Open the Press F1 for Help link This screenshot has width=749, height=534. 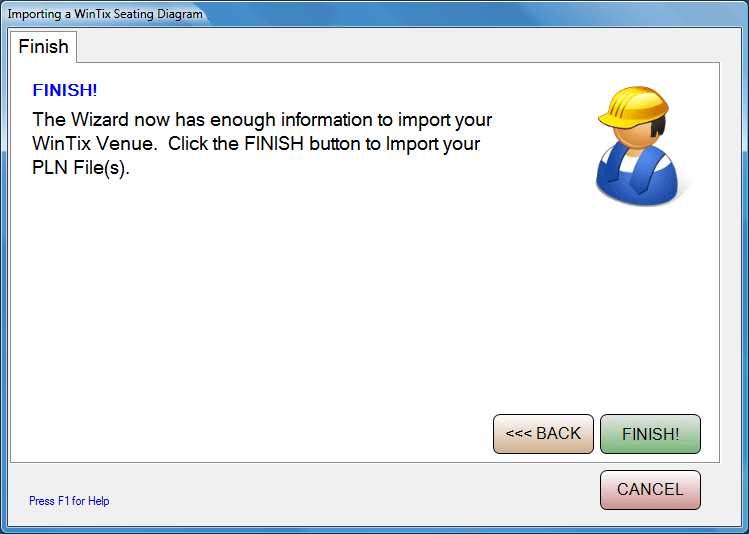(x=69, y=501)
